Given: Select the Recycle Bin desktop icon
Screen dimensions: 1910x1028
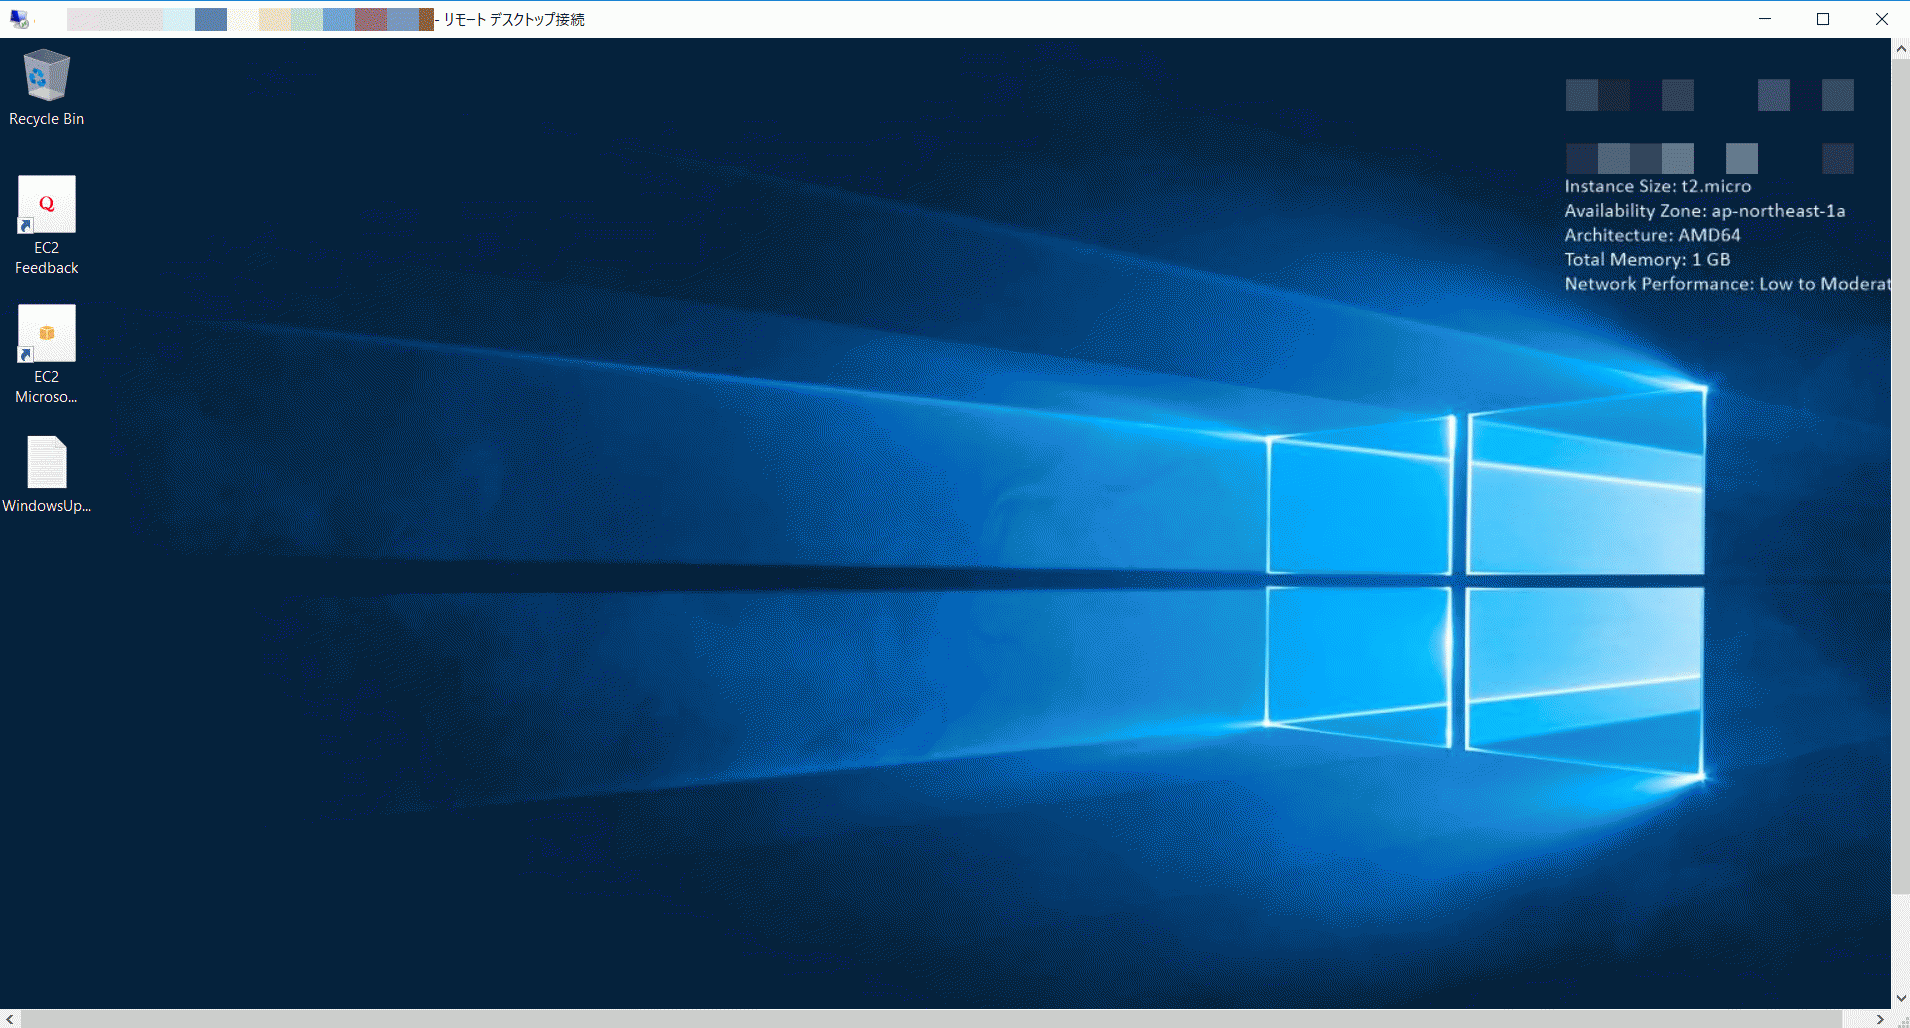Looking at the screenshot, I should pyautogui.click(x=46, y=88).
